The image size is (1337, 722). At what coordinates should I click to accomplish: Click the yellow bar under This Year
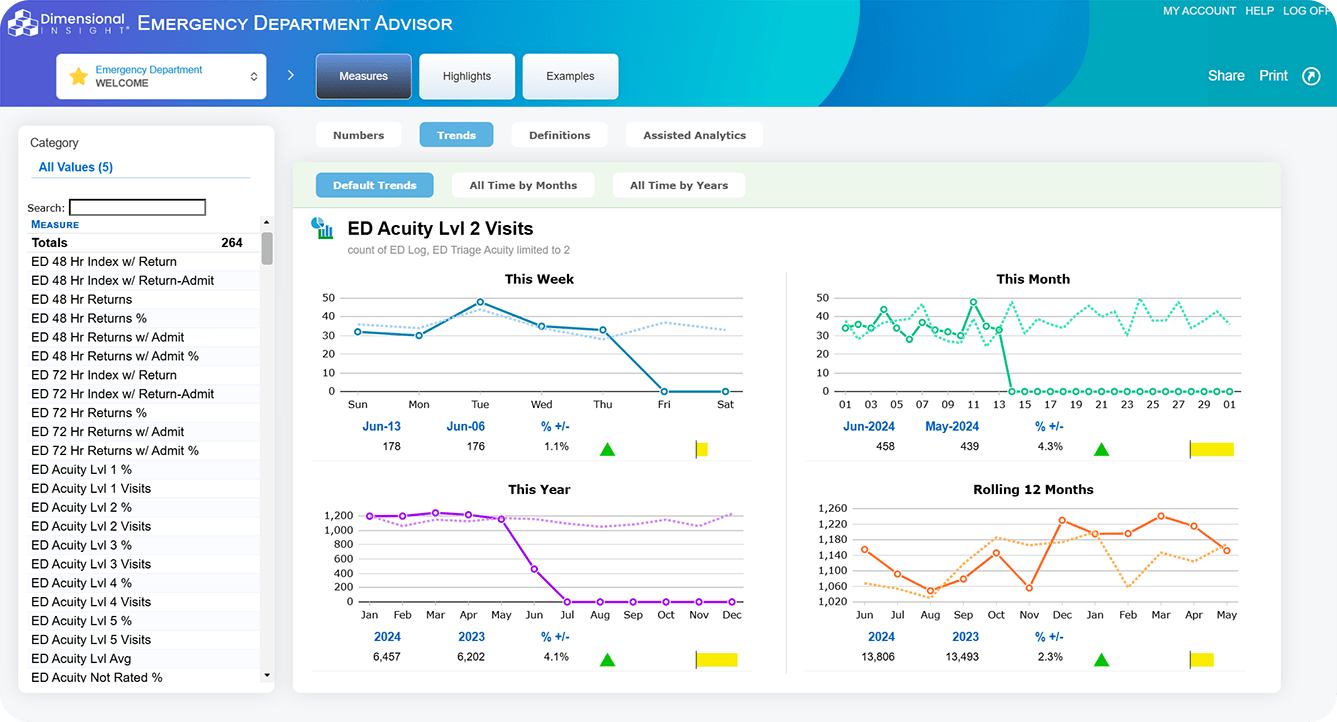716,659
